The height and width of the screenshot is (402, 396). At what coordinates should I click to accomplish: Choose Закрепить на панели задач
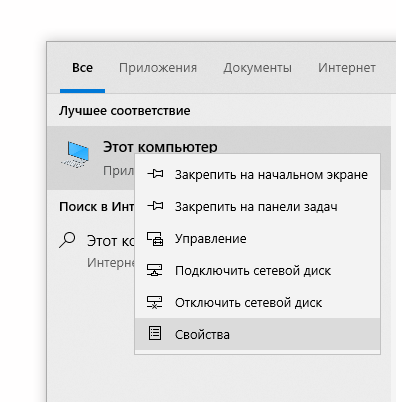(x=257, y=206)
